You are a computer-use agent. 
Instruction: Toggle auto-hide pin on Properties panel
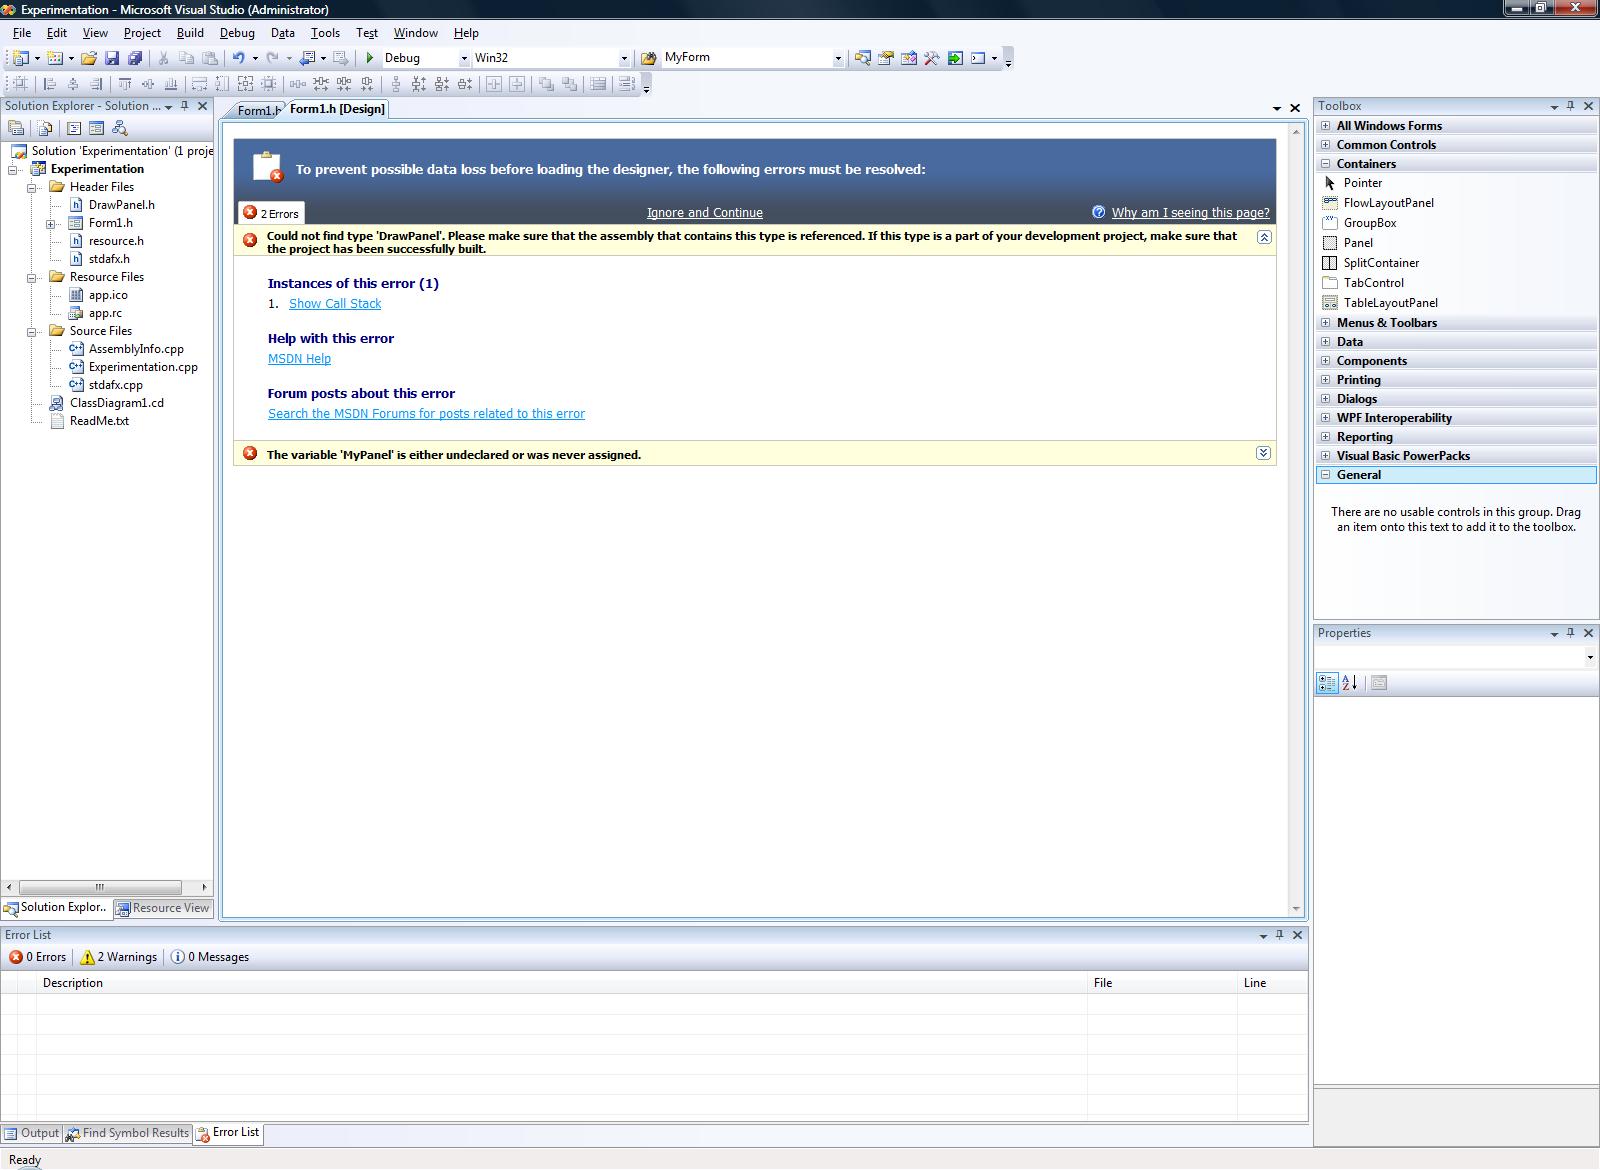click(1571, 632)
